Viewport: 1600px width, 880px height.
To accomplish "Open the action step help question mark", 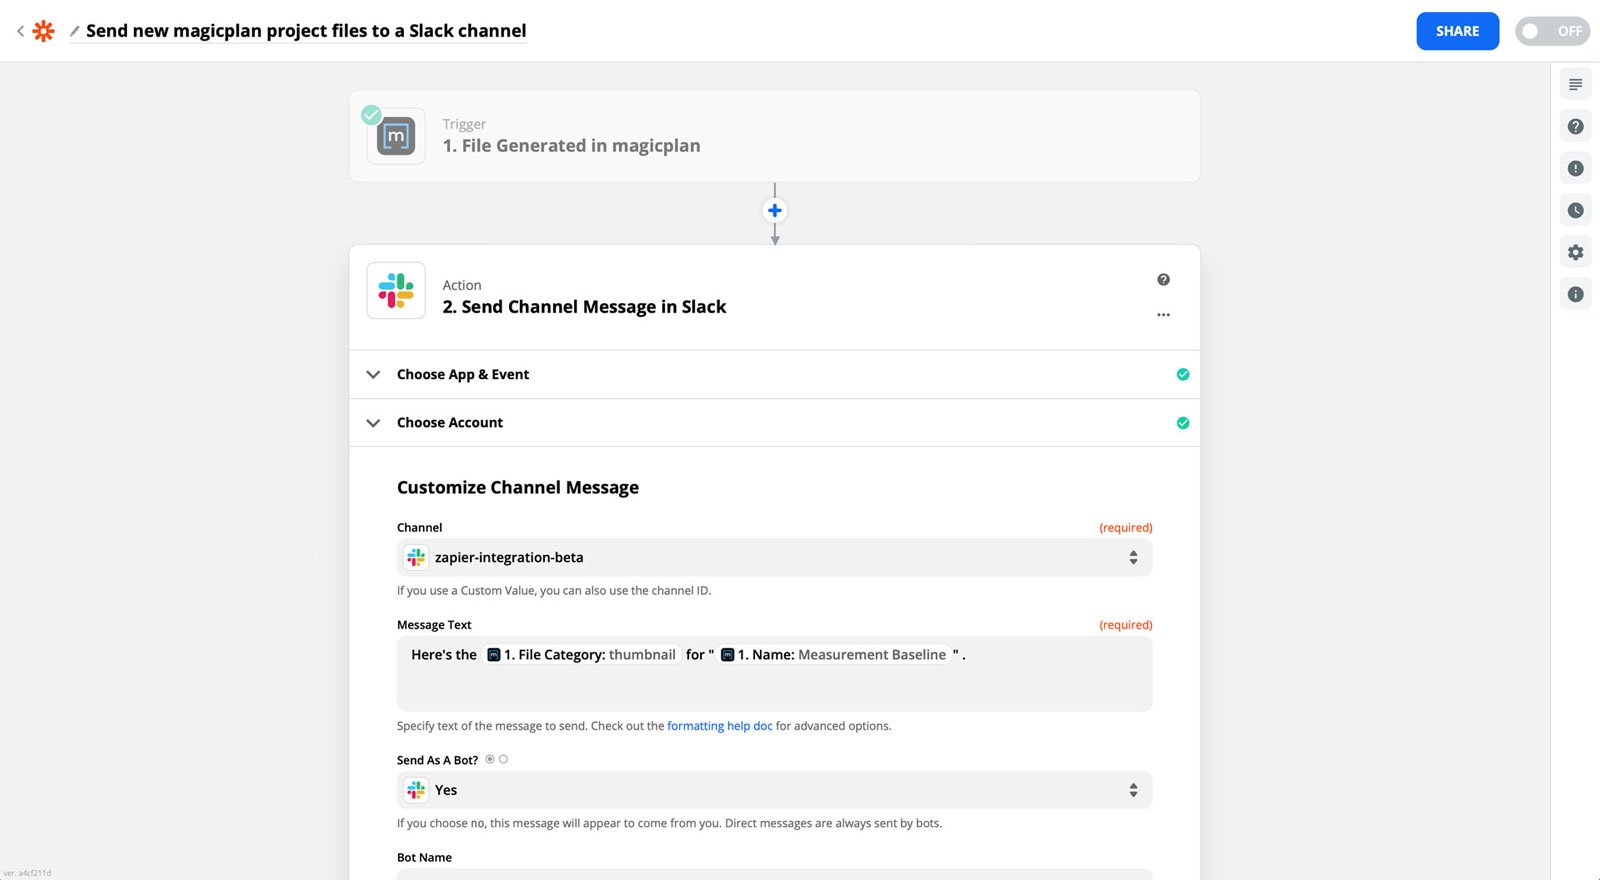I will [x=1163, y=280].
